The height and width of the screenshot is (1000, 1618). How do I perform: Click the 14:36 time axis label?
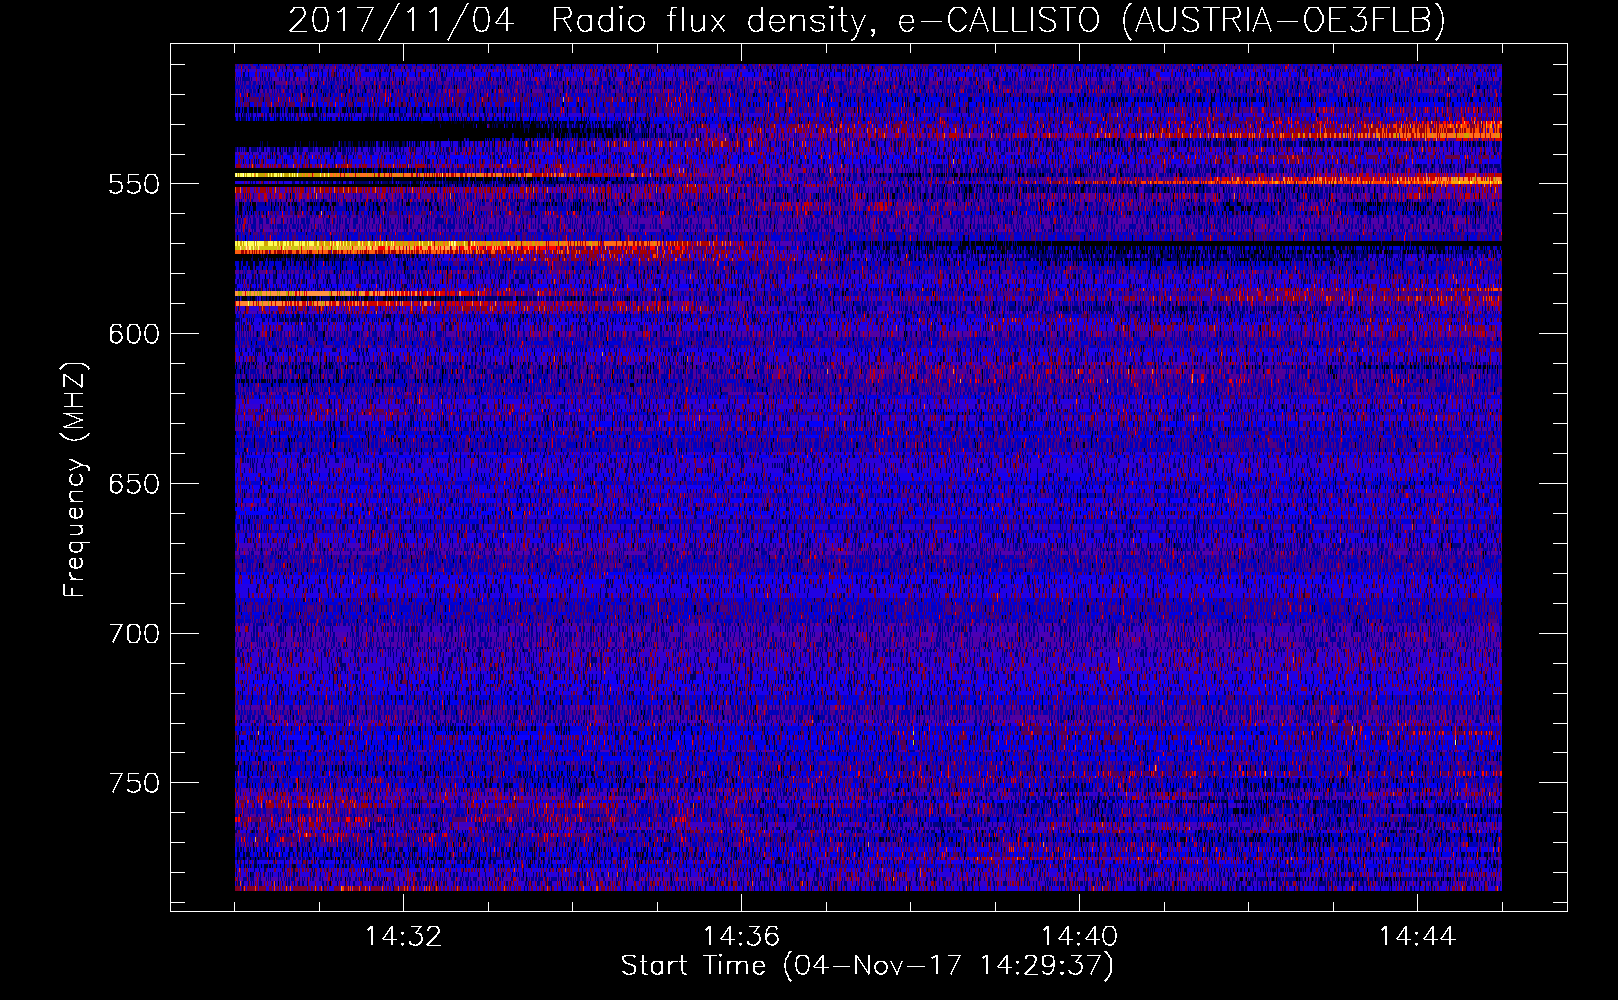tap(741, 937)
